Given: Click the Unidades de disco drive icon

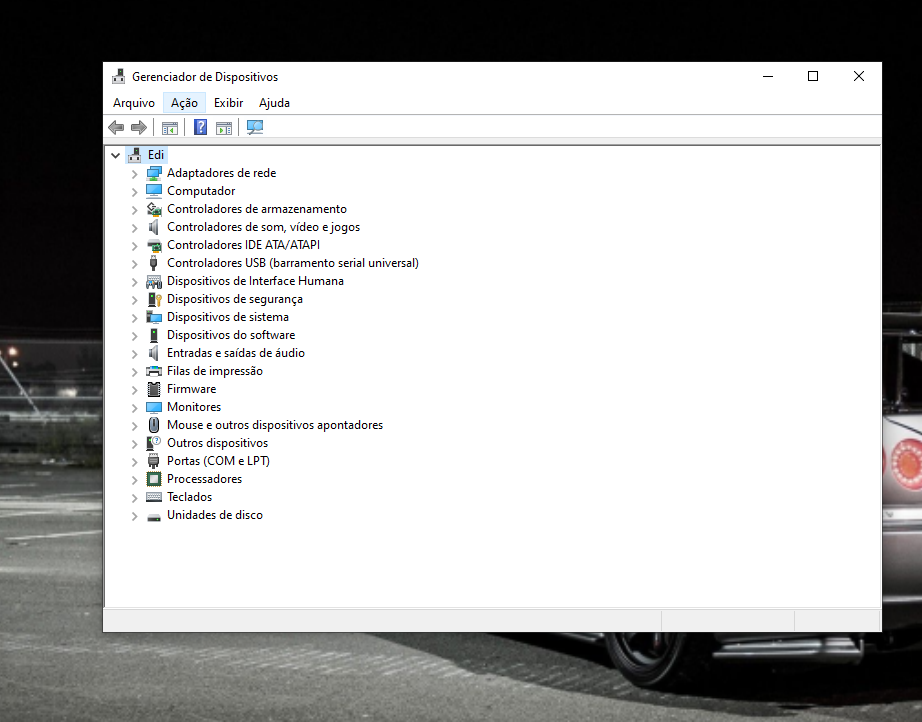Looking at the screenshot, I should point(154,516).
